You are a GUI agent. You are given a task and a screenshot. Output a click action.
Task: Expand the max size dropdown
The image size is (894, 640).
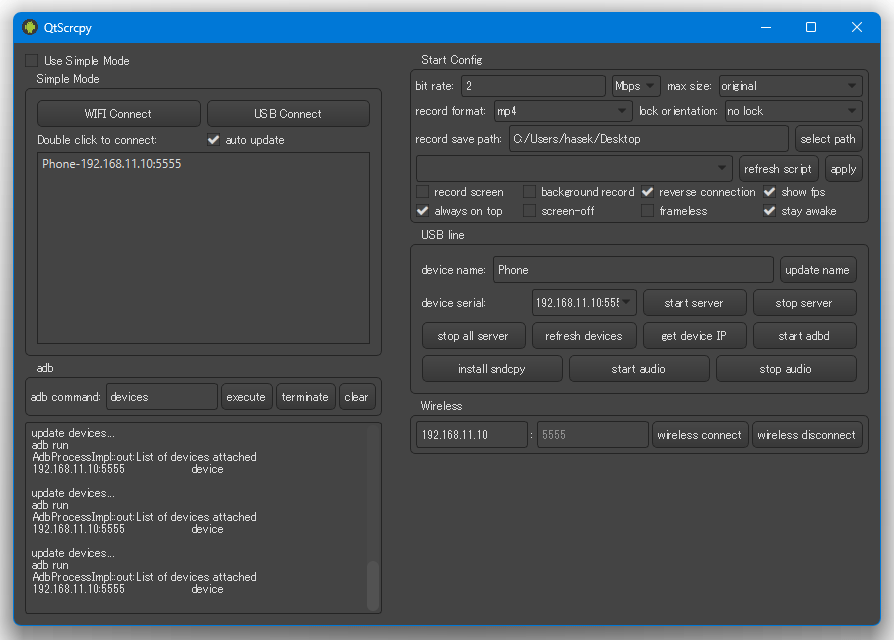(789, 86)
